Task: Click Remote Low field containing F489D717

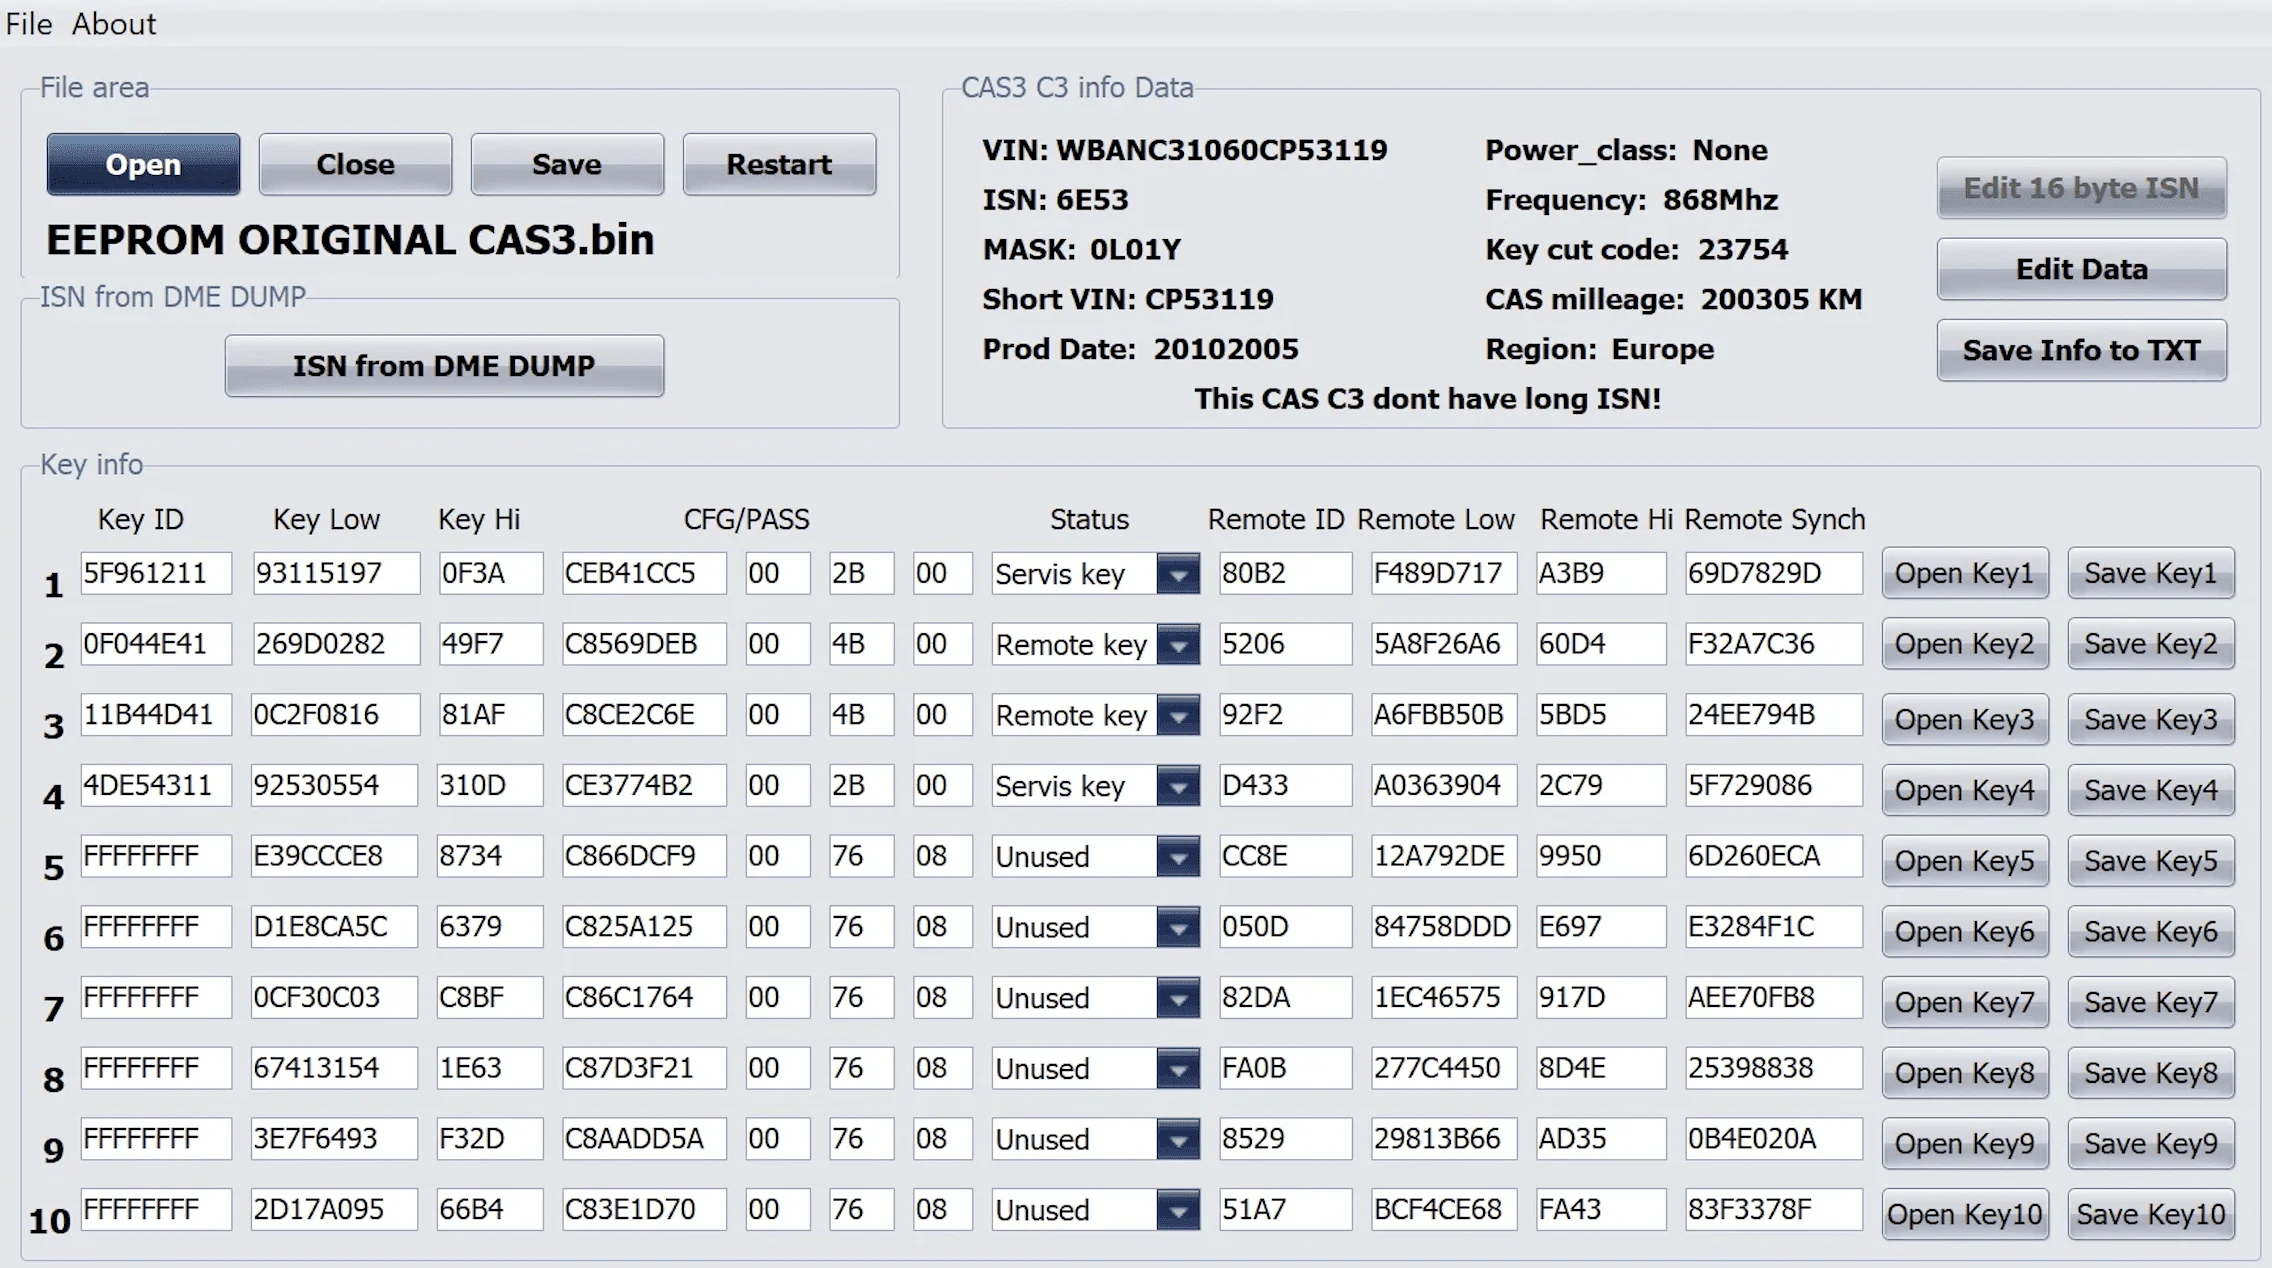Action: pos(1443,574)
